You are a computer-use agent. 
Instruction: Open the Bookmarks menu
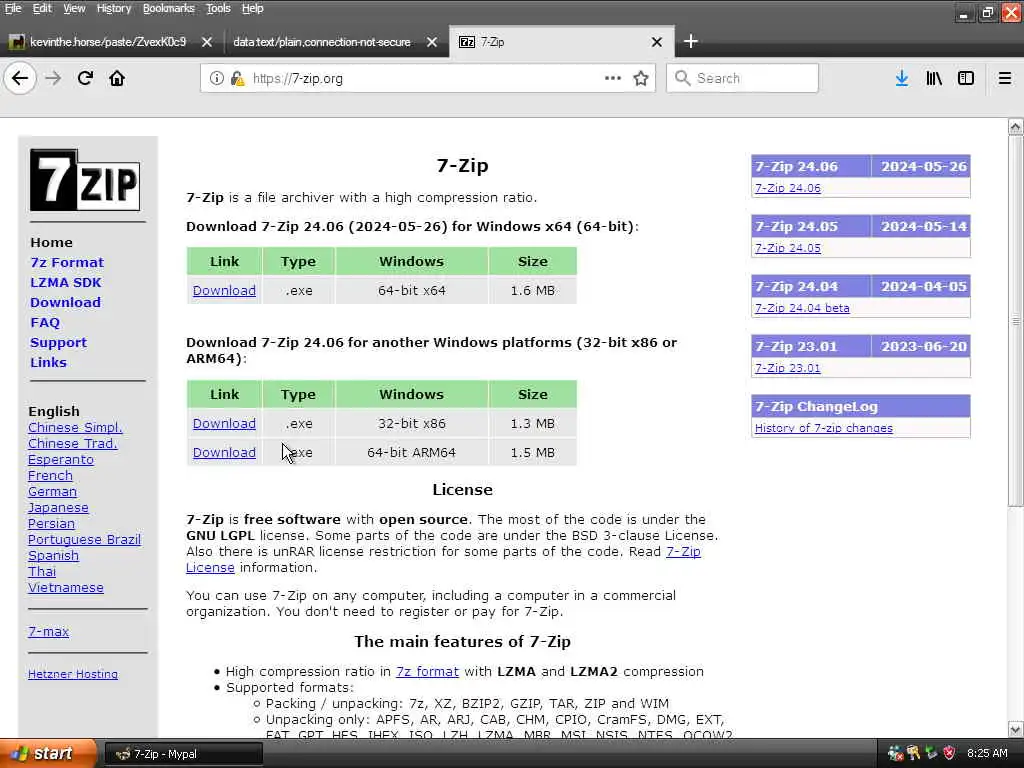pyautogui.click(x=168, y=8)
